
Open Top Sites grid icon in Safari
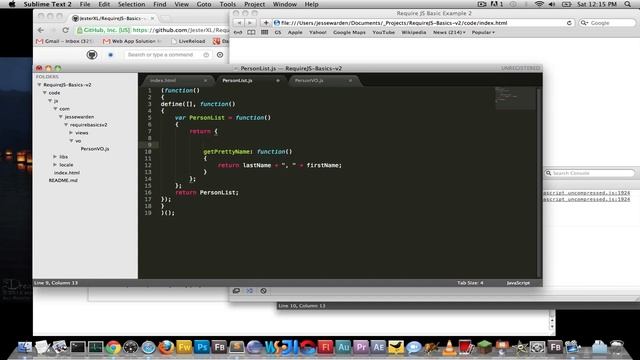pyautogui.click(x=264, y=32)
